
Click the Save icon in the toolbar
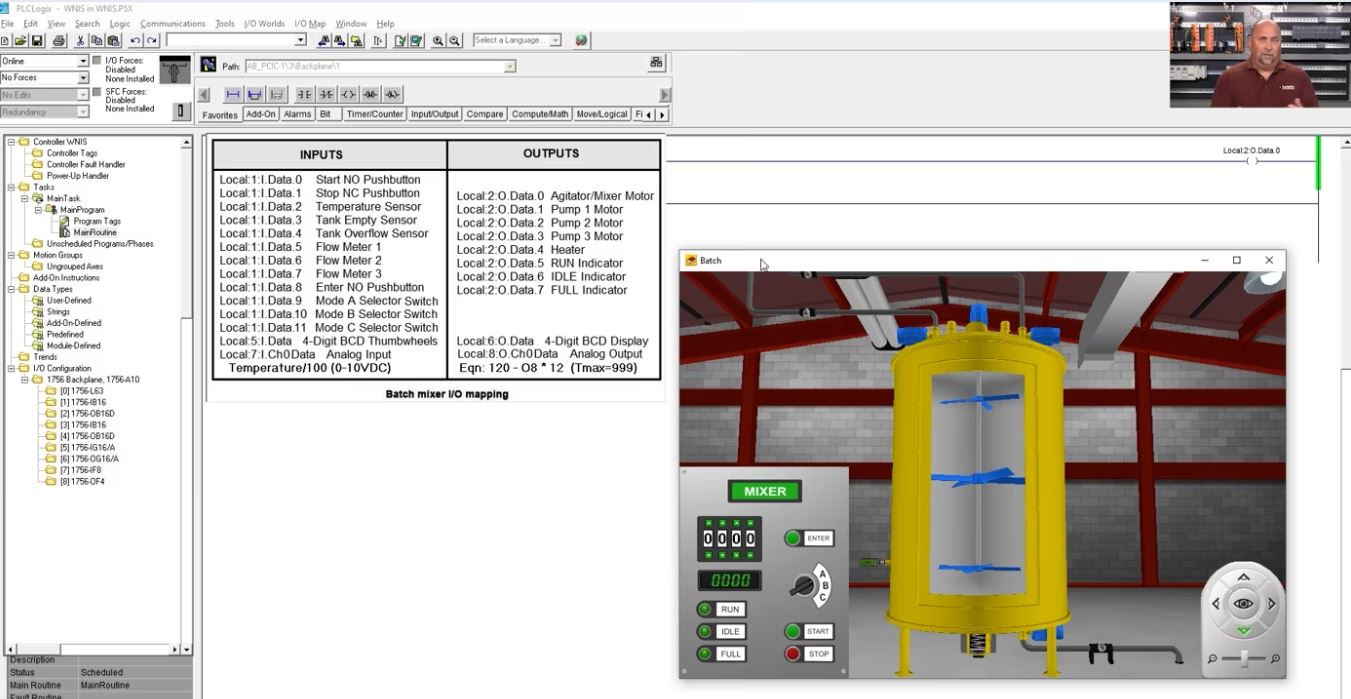pyautogui.click(x=37, y=41)
